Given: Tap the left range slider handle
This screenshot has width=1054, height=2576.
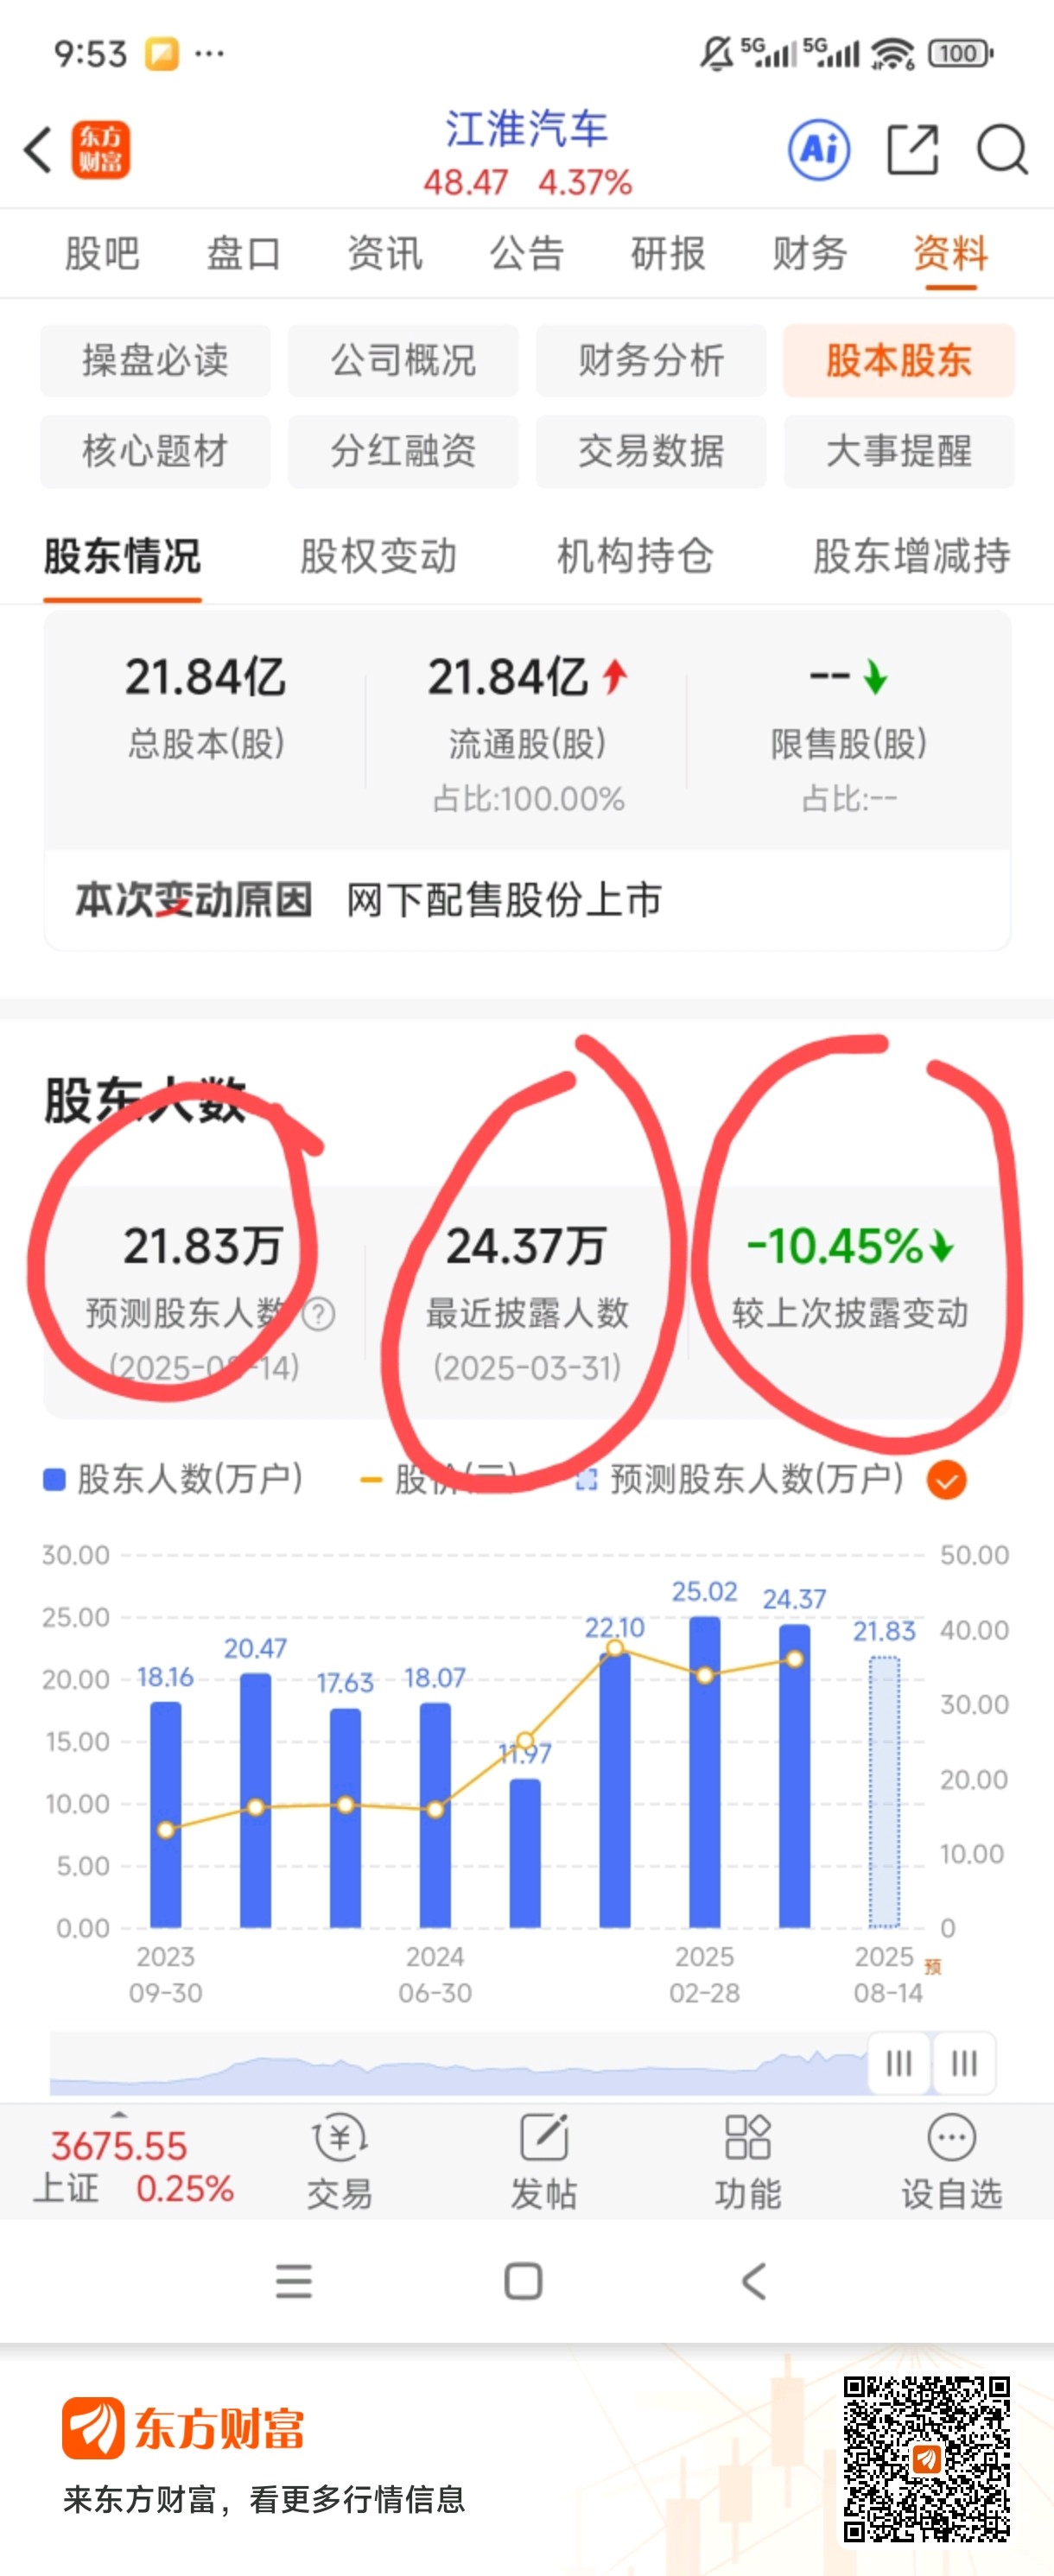Looking at the screenshot, I should point(898,2063).
